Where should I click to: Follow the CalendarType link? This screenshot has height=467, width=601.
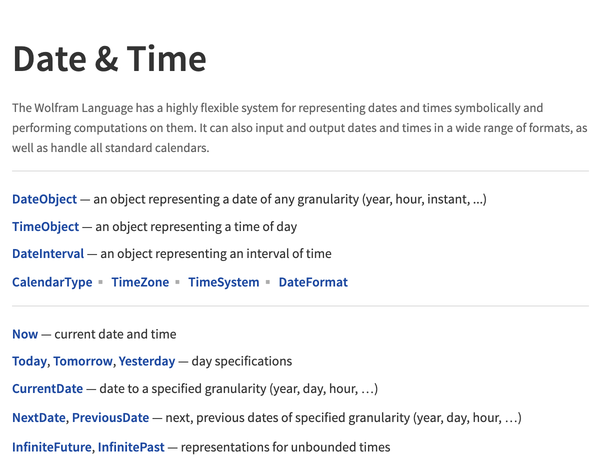pyautogui.click(x=52, y=282)
